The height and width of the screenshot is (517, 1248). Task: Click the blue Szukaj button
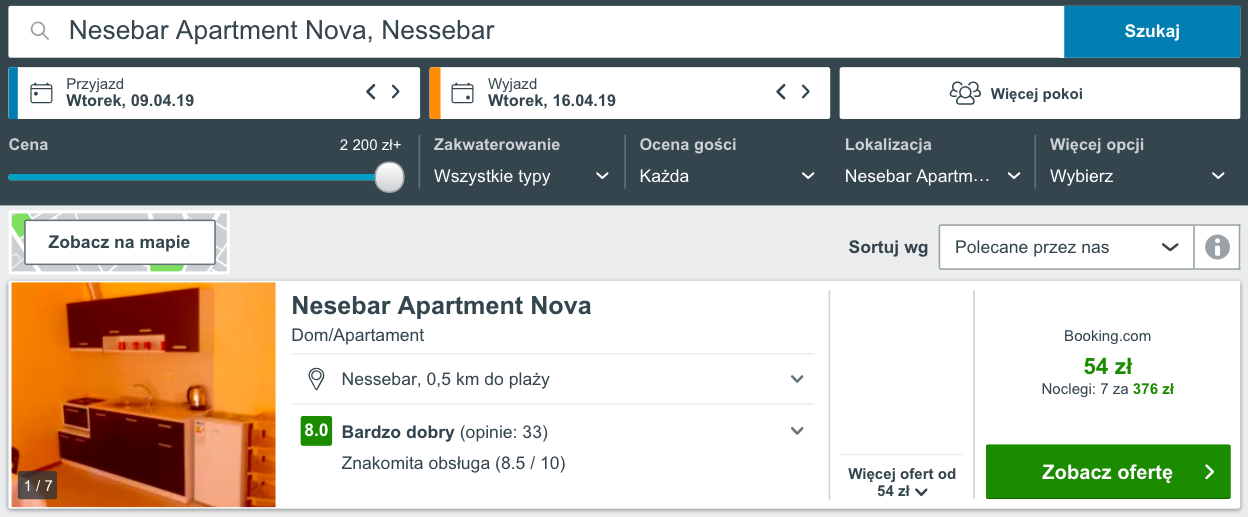[1152, 31]
